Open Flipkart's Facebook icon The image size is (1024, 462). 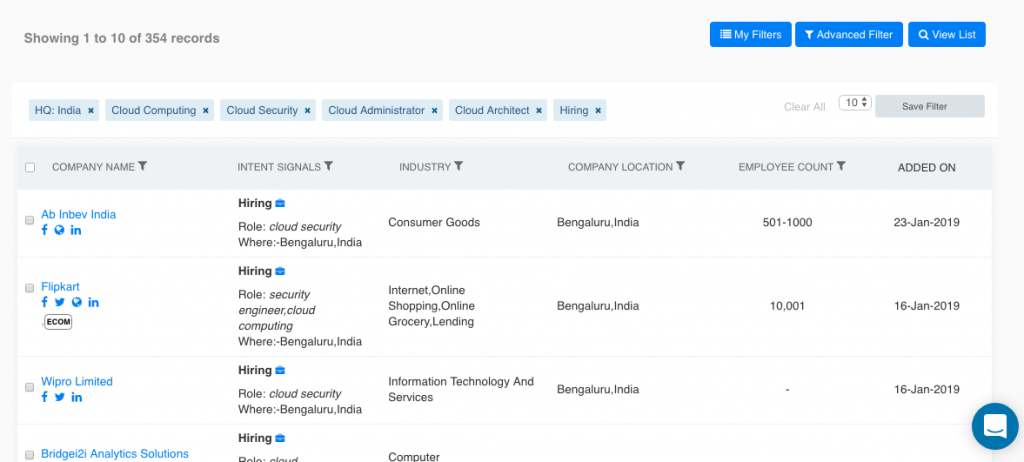pos(44,302)
